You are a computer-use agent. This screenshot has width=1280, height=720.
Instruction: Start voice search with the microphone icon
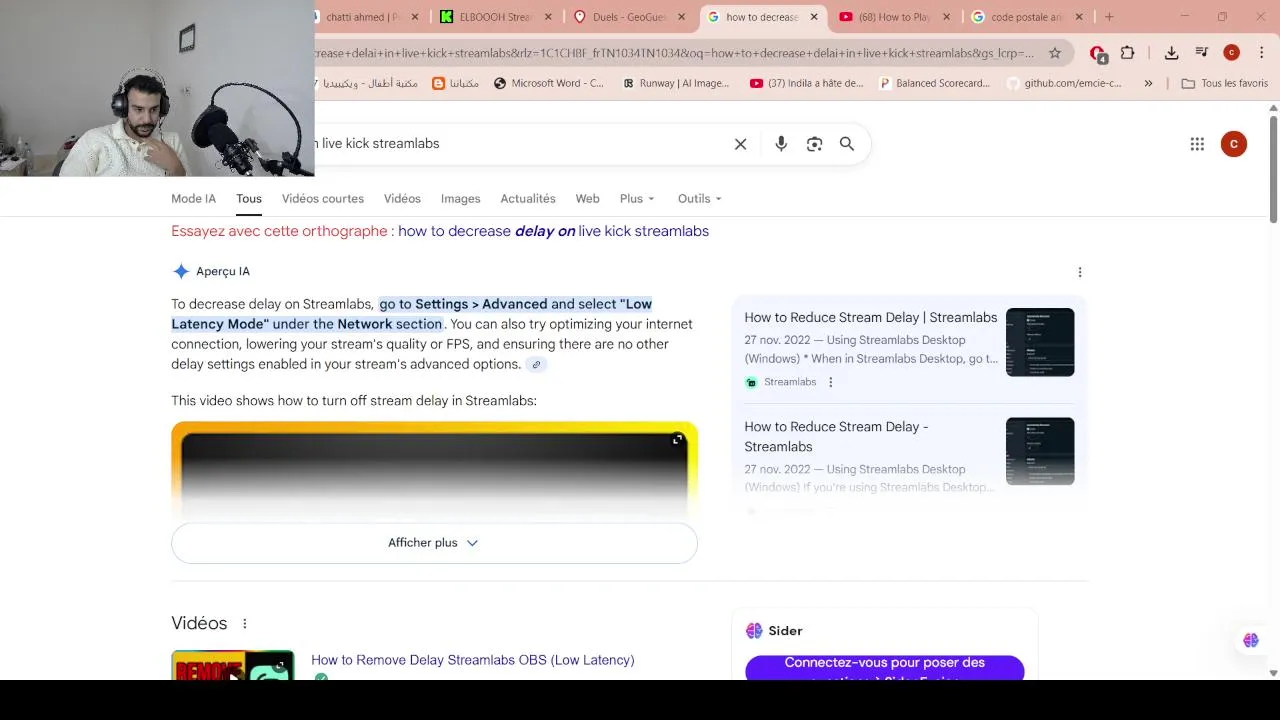click(781, 144)
